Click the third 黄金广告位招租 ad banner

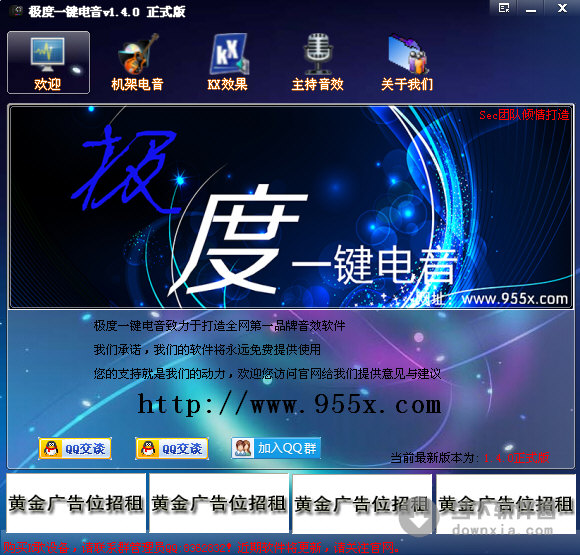tap(362, 503)
